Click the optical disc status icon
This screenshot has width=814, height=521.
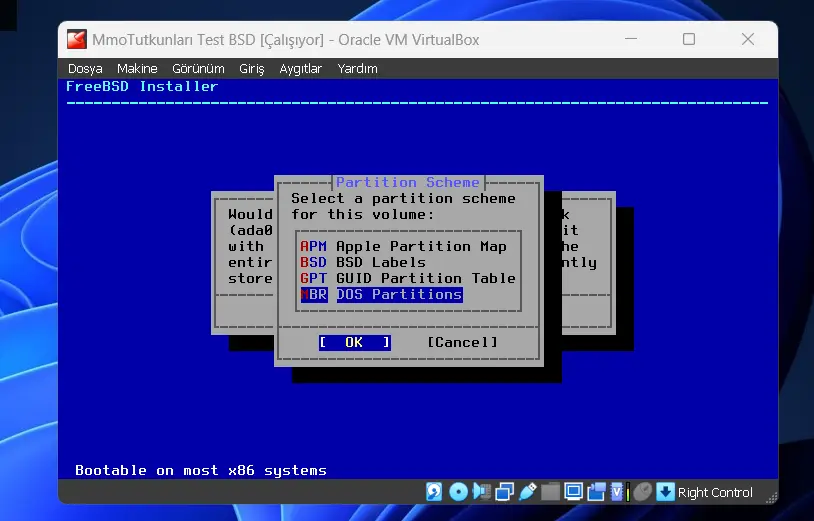(458, 491)
